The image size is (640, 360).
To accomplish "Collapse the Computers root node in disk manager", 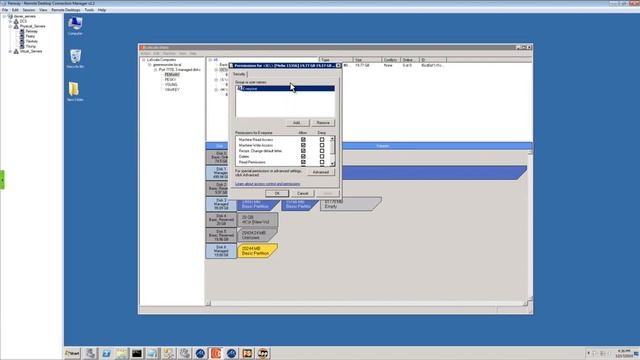I will [144, 60].
